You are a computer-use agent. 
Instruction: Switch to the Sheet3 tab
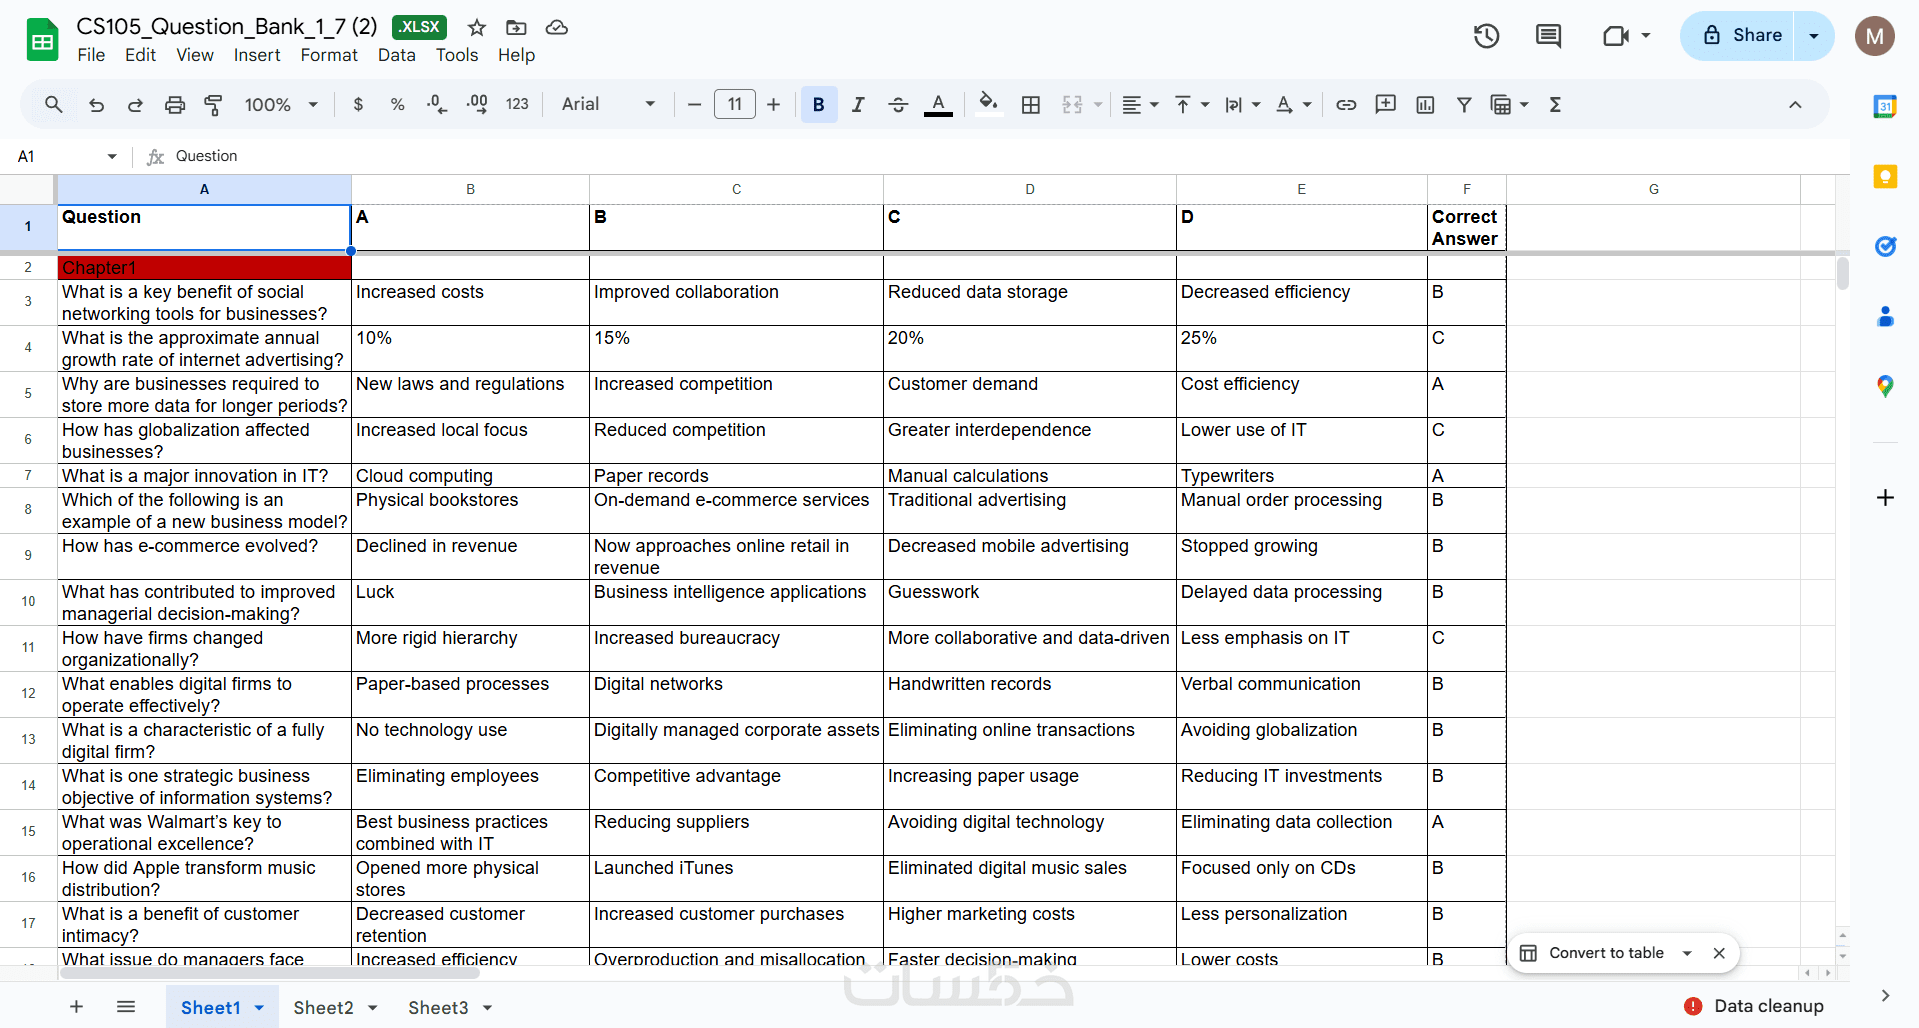coord(438,1007)
